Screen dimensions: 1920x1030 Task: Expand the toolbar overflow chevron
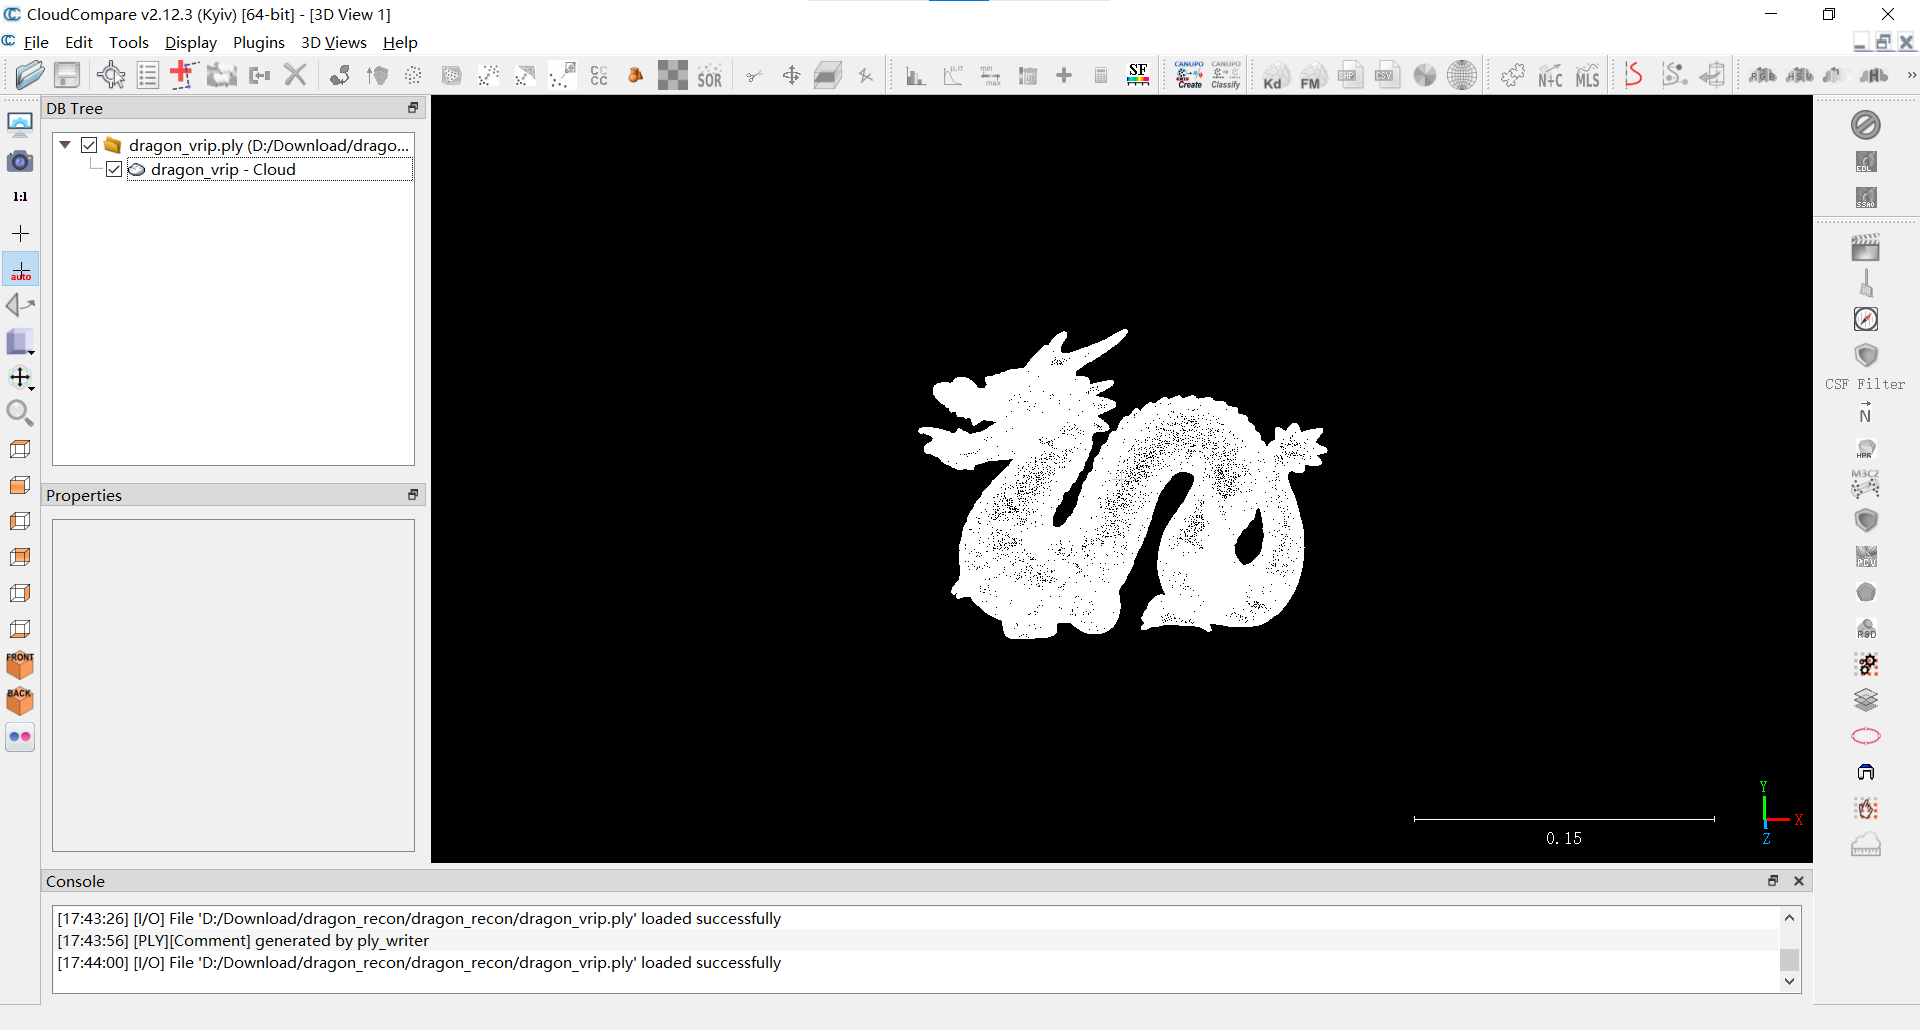1911,75
